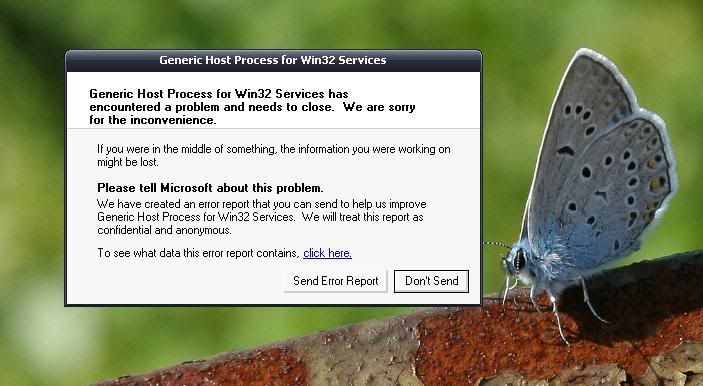This screenshot has height=386, width=703.
Task: Click the 'We have created an error report' paragraph
Action: pos(261,217)
